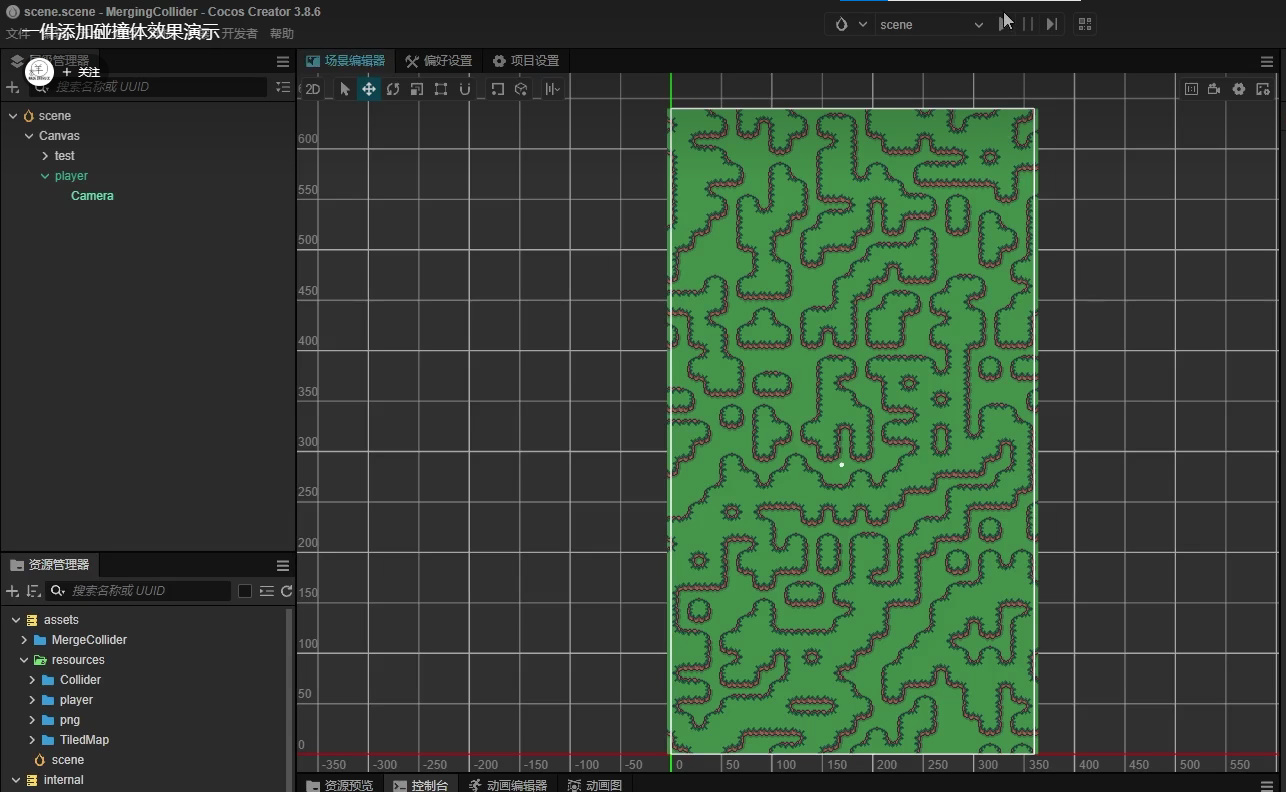Select the MergeCollider folder
The height and width of the screenshot is (792, 1286).
click(89, 640)
